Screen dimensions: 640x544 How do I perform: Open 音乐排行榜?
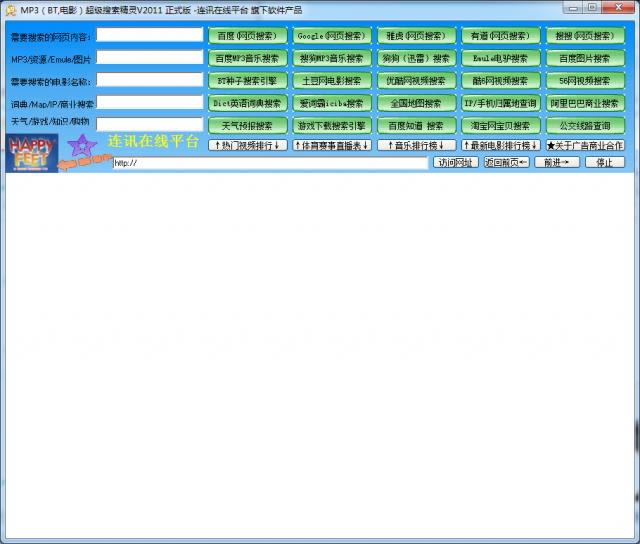point(416,145)
